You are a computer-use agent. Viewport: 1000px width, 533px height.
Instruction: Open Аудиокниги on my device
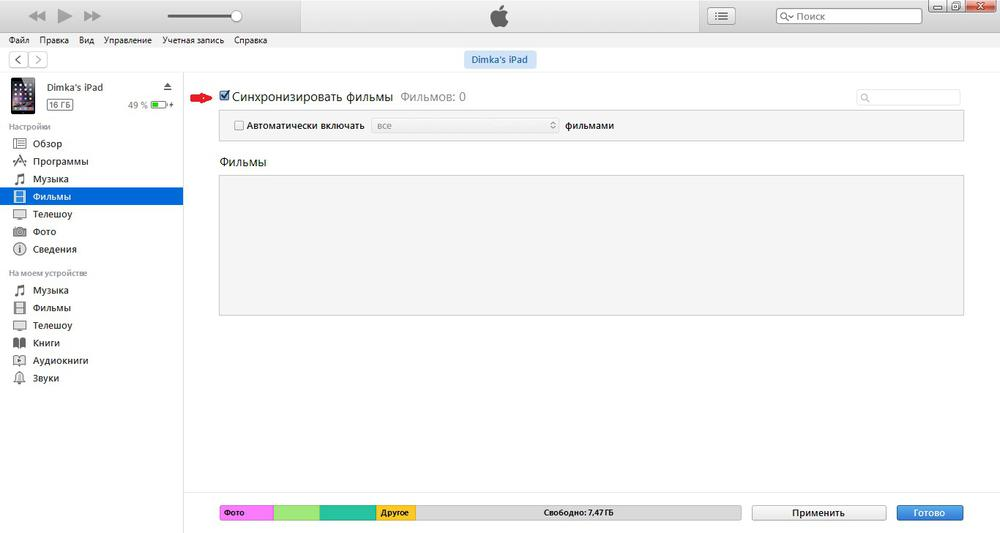point(92,360)
